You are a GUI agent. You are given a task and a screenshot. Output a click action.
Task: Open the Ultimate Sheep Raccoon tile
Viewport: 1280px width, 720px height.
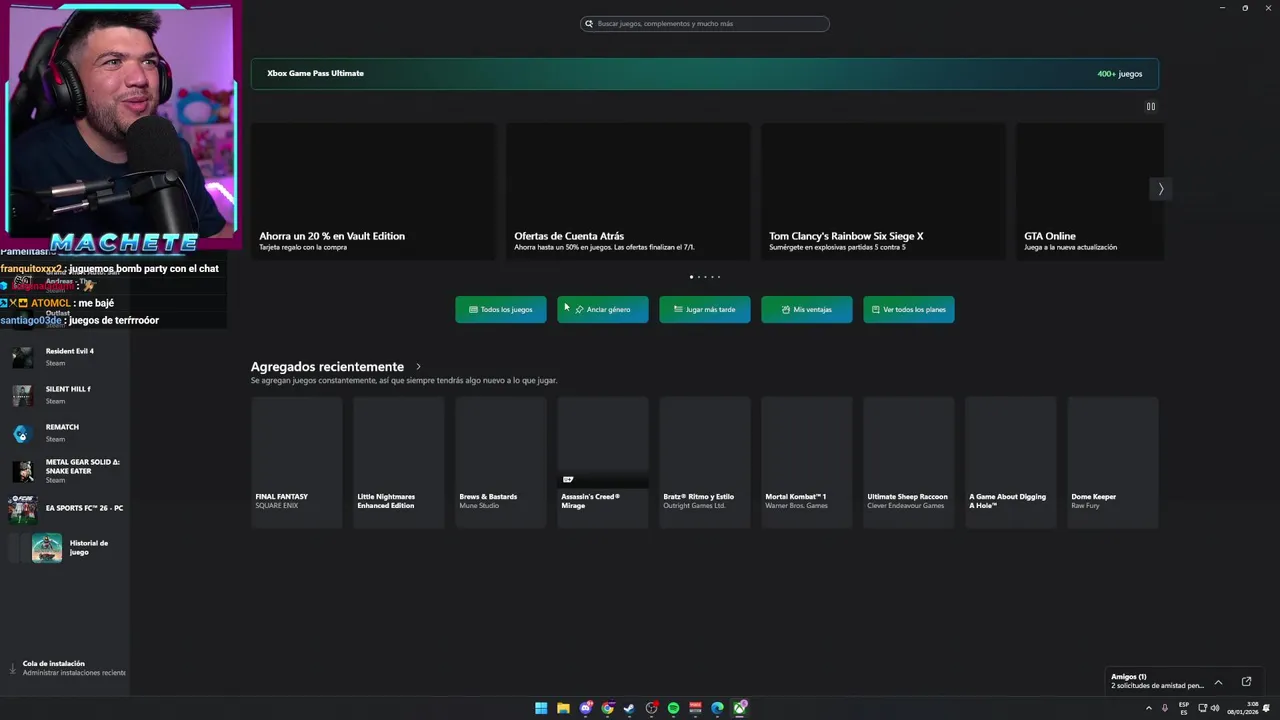909,462
